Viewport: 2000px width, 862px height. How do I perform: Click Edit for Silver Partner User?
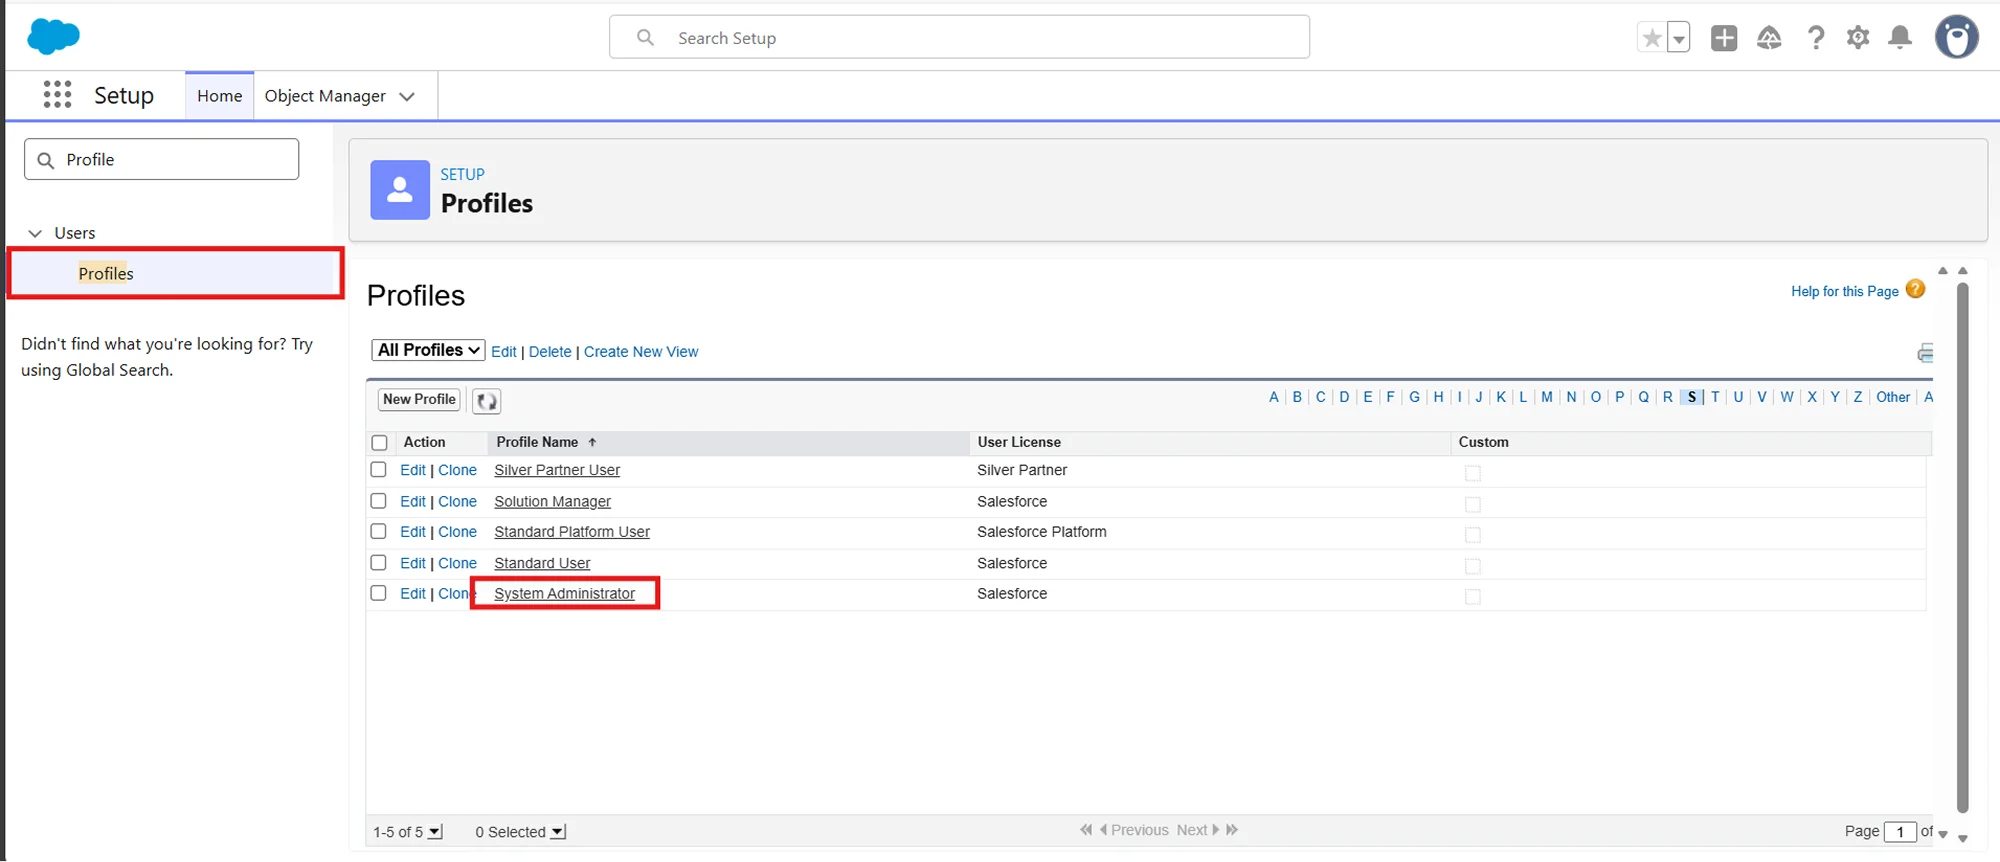[x=413, y=470]
